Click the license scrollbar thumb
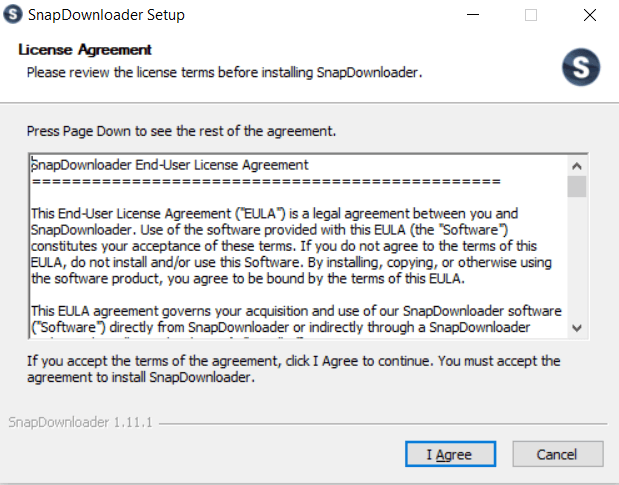This screenshot has width=619, height=485. 577,187
